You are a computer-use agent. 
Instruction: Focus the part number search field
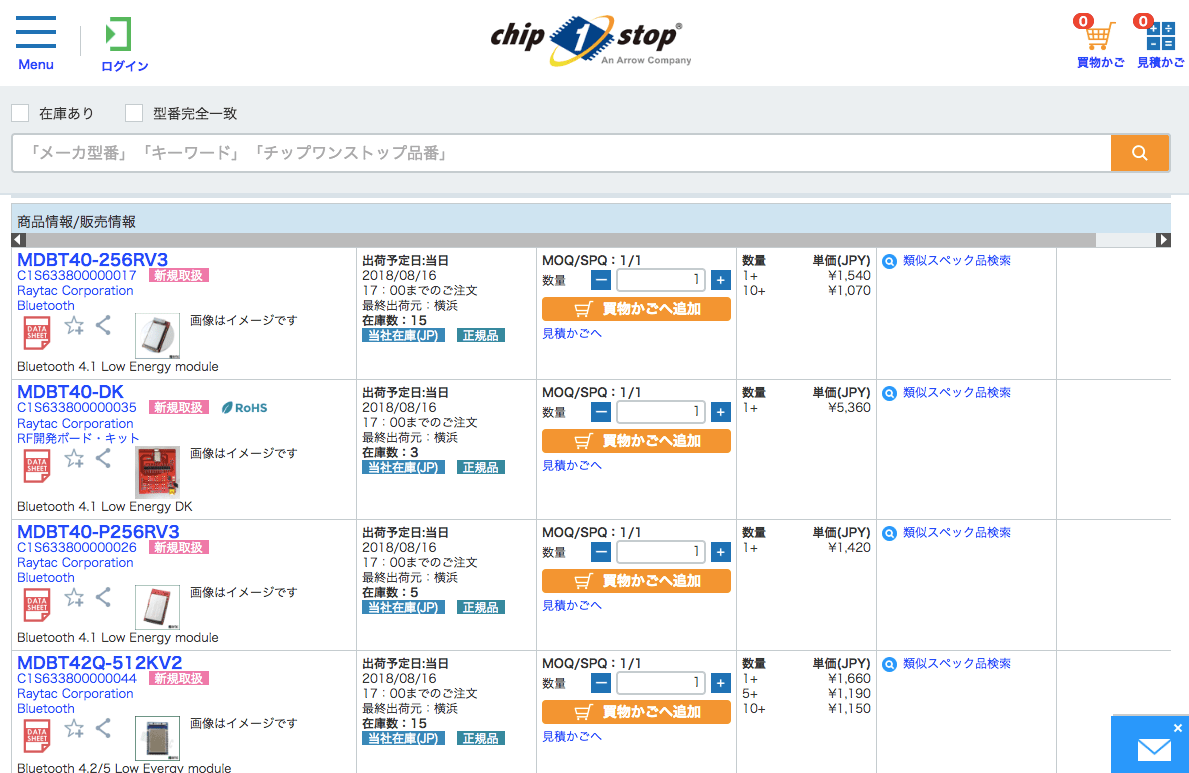pyautogui.click(x=562, y=153)
